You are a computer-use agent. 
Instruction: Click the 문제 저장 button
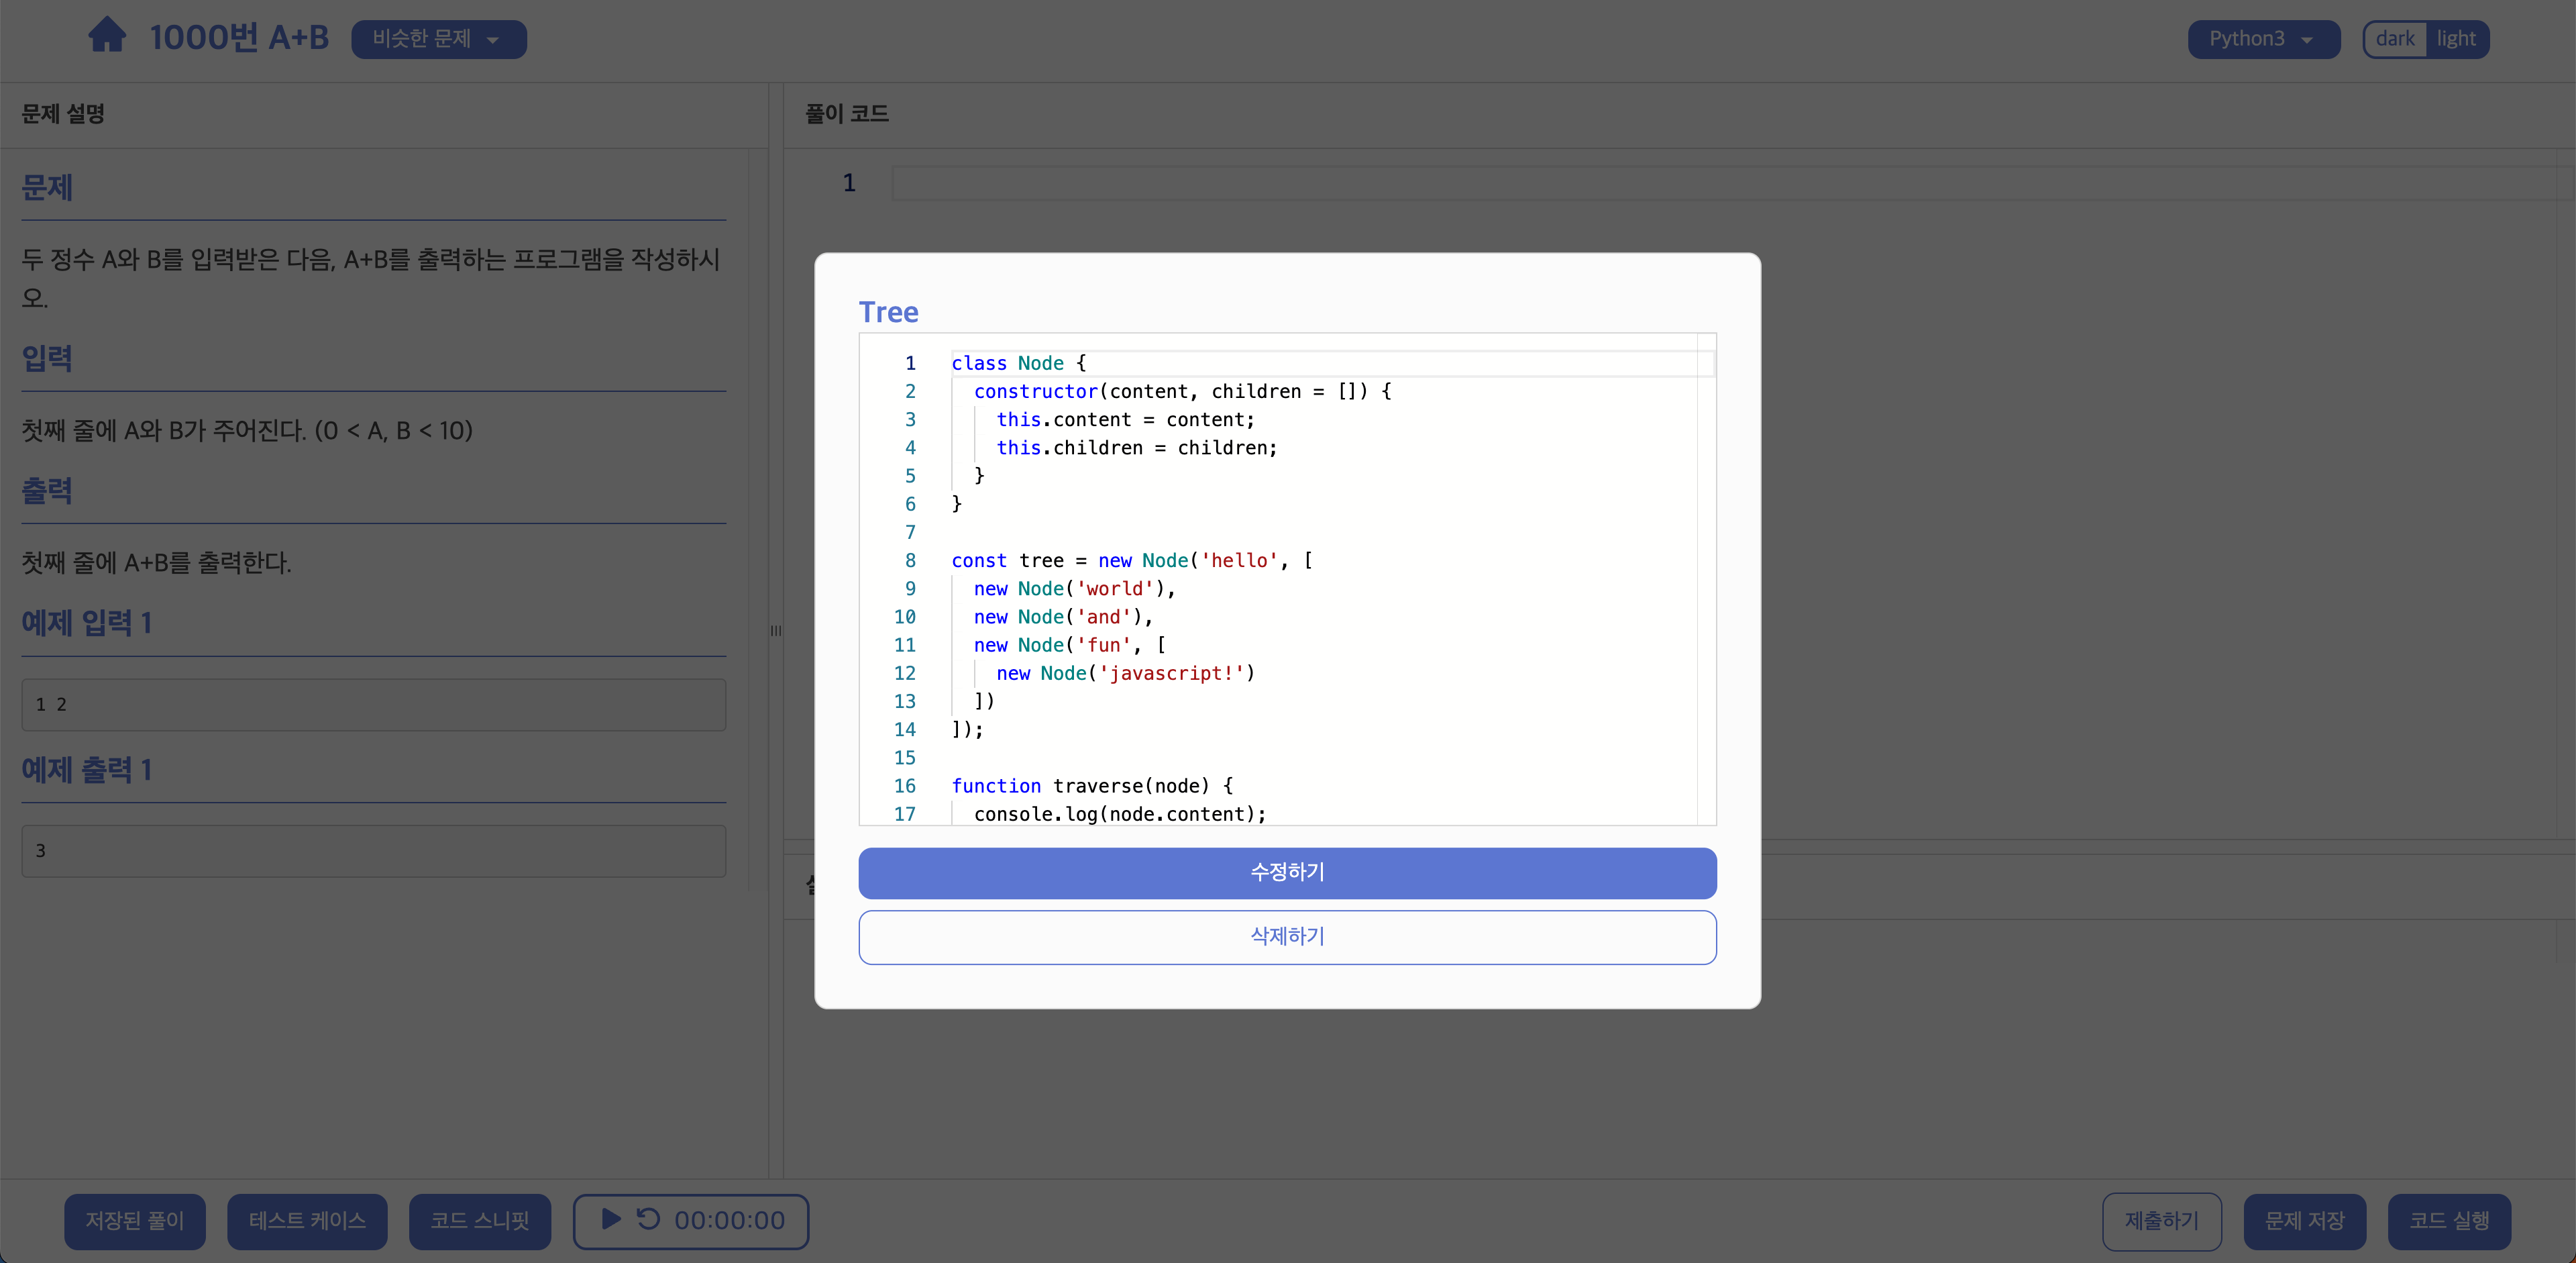2304,1221
